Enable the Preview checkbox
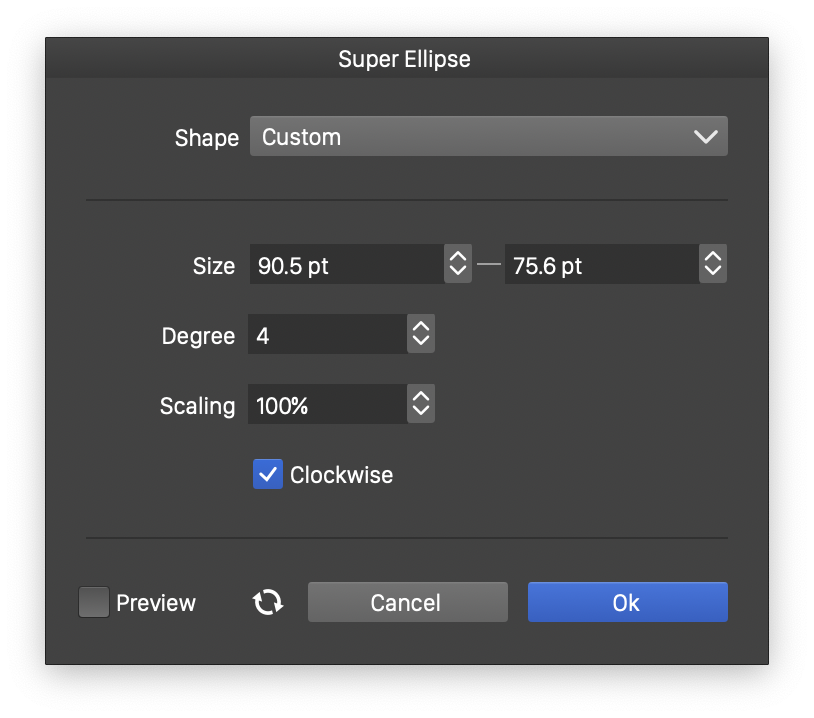This screenshot has height=718, width=814. [94, 602]
